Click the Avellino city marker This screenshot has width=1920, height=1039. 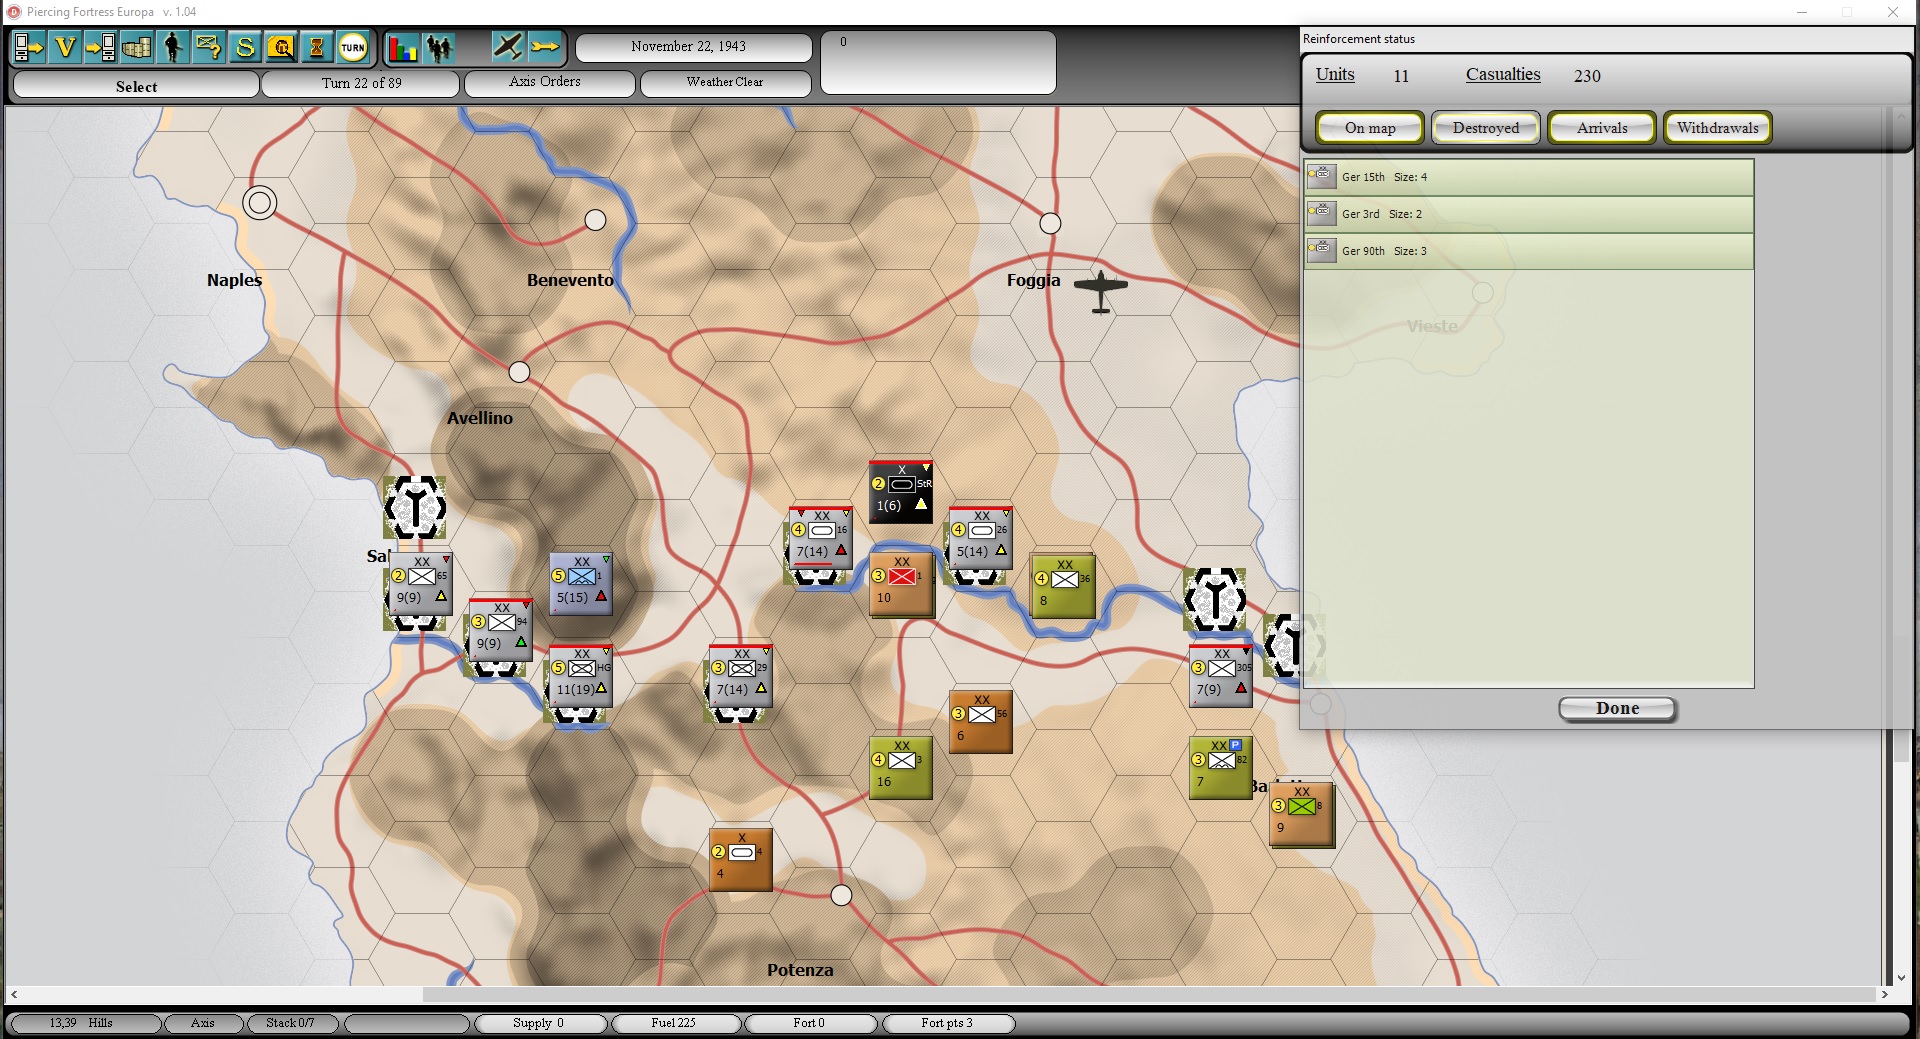pyautogui.click(x=519, y=372)
